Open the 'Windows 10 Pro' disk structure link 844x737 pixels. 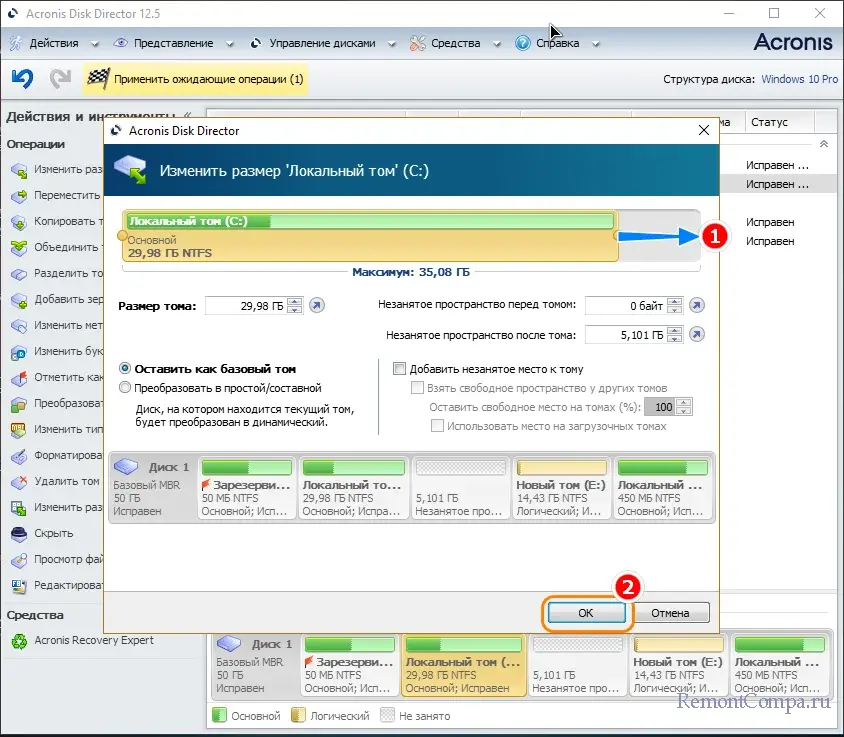799,79
